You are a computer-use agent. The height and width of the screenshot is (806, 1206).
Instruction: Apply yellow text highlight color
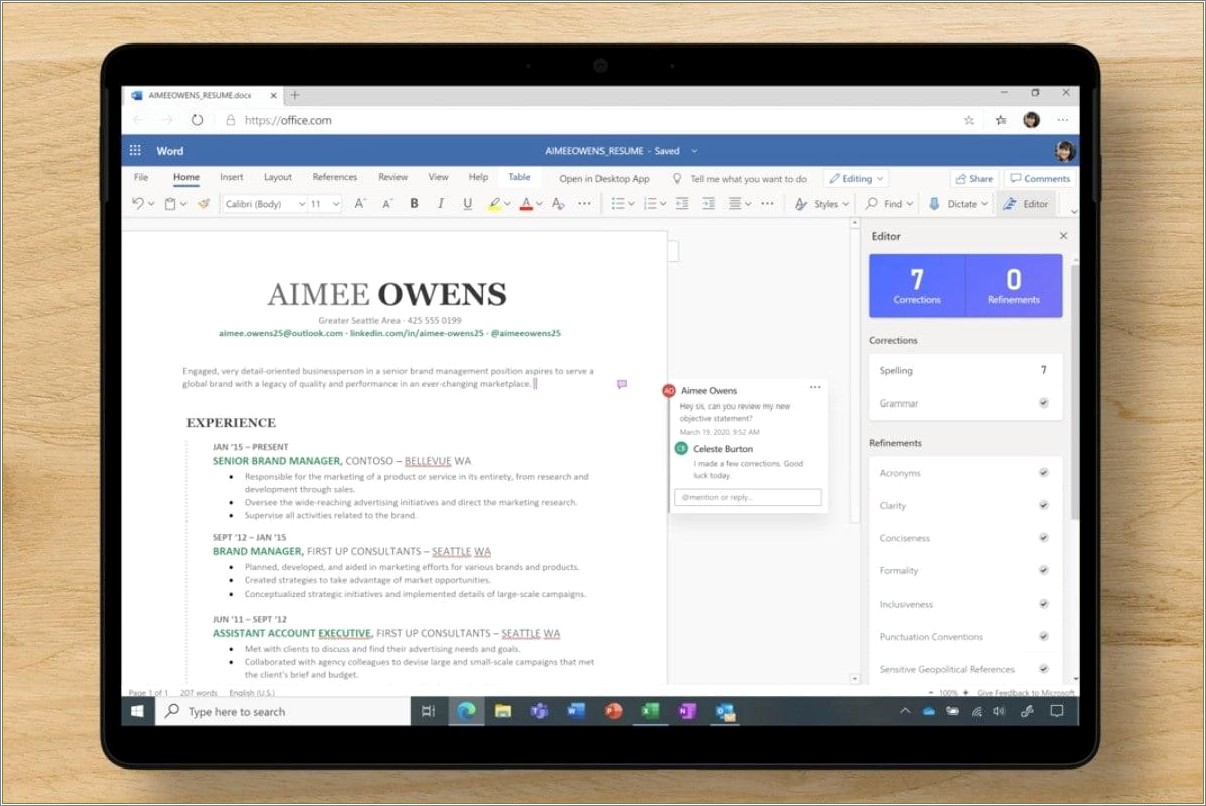[x=494, y=203]
